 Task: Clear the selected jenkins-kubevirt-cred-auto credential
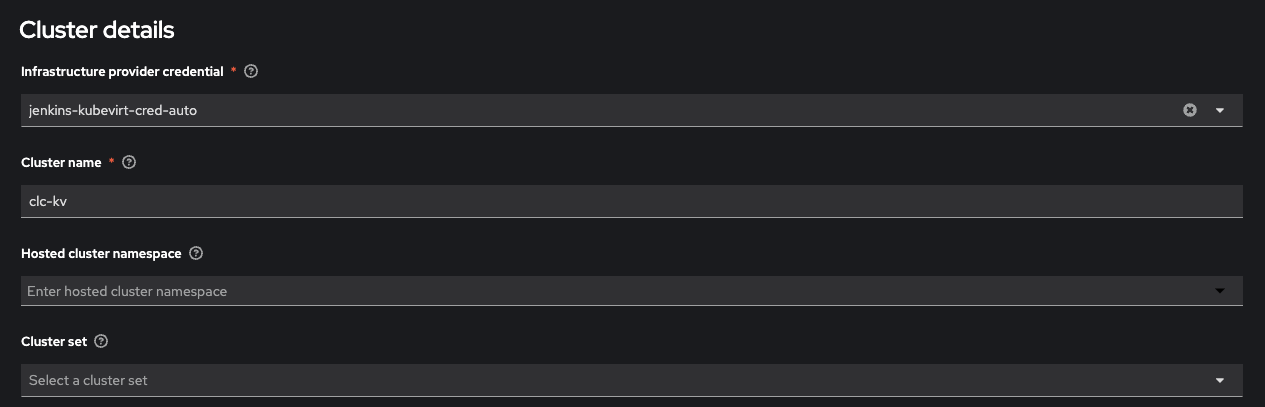click(x=1190, y=111)
